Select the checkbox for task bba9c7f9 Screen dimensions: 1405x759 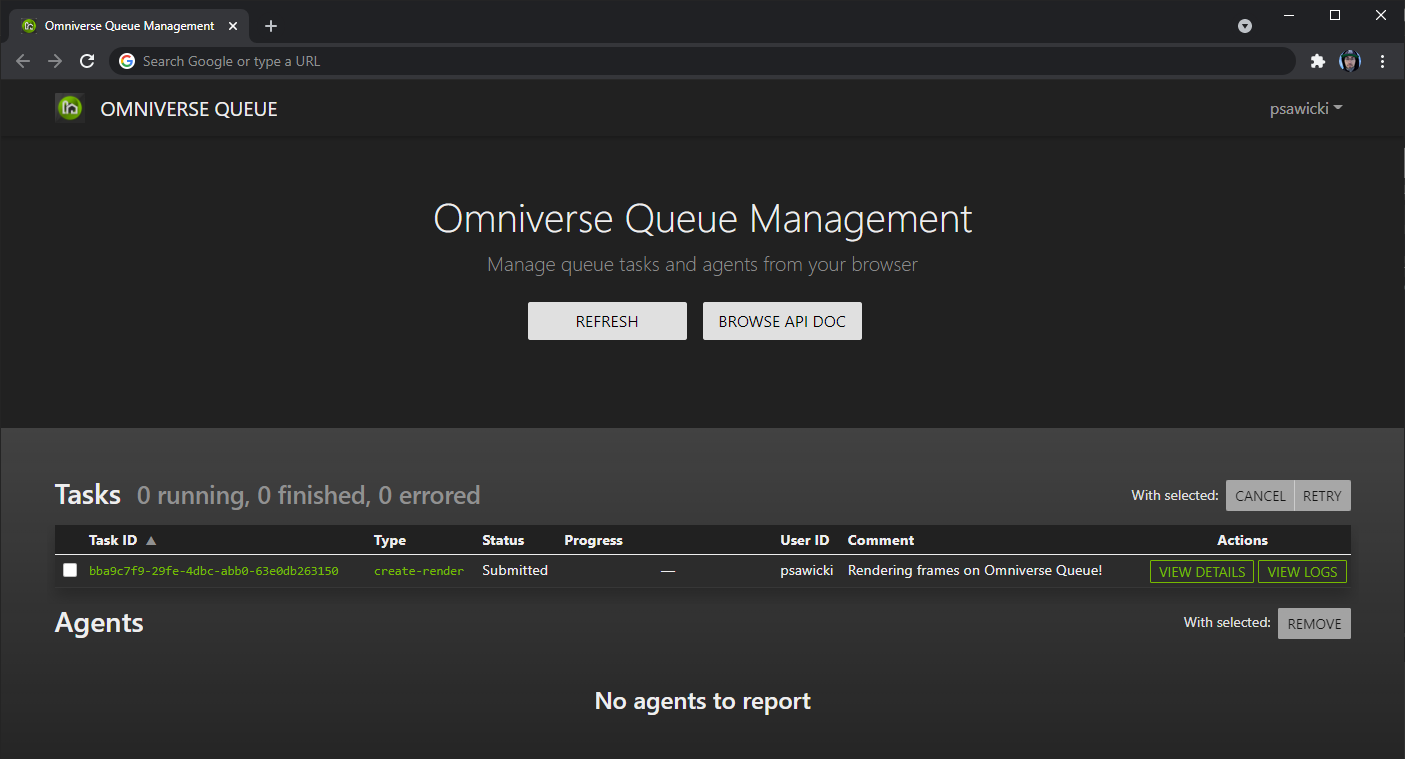click(x=70, y=570)
